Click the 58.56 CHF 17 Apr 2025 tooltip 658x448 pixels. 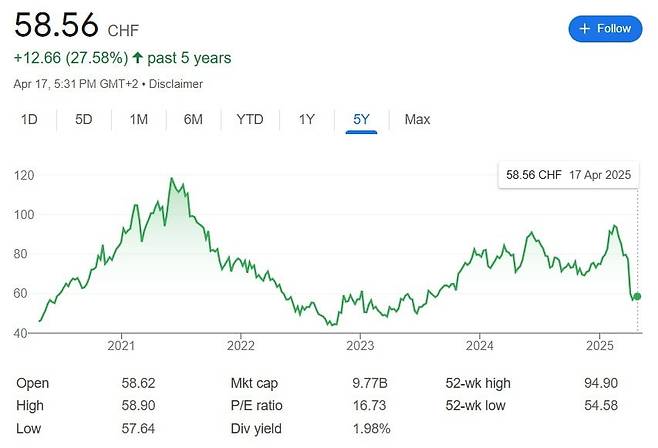[x=569, y=175]
